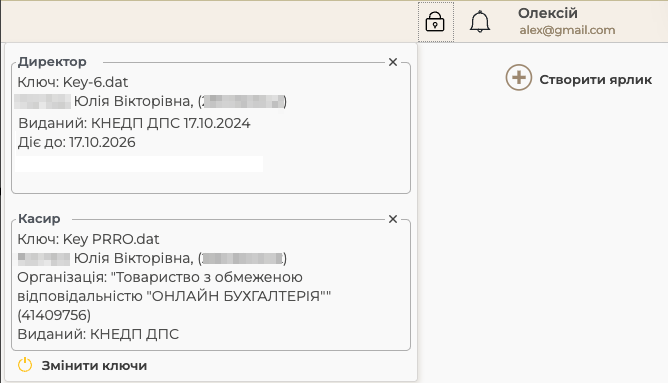Screen dimensions: 668x383
Task: Click the blank white field in Директор card
Action: point(139,164)
